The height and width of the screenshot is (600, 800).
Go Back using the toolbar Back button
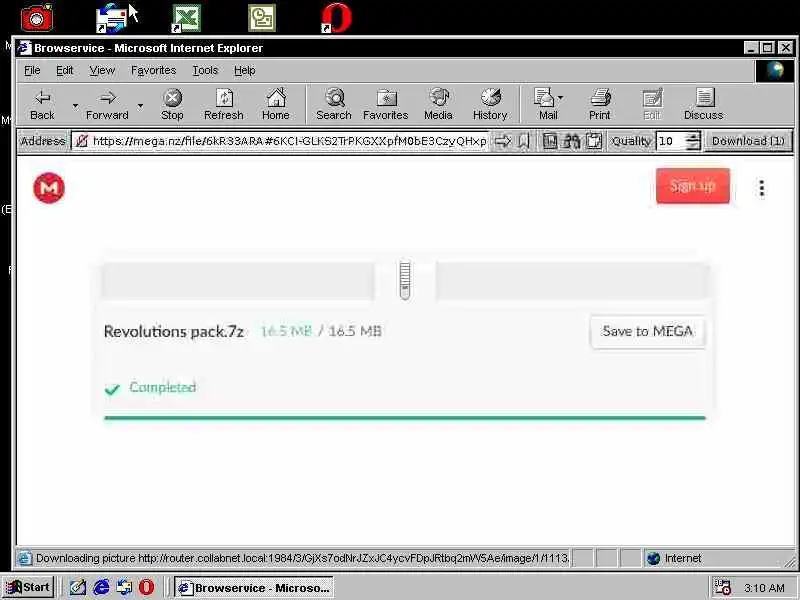pyautogui.click(x=42, y=105)
